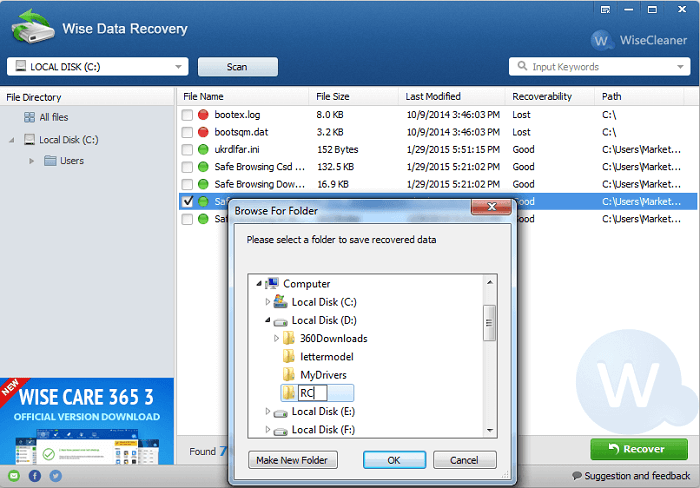Click the folder tree scrollbar thumb
The image size is (700, 488).
coord(490,323)
